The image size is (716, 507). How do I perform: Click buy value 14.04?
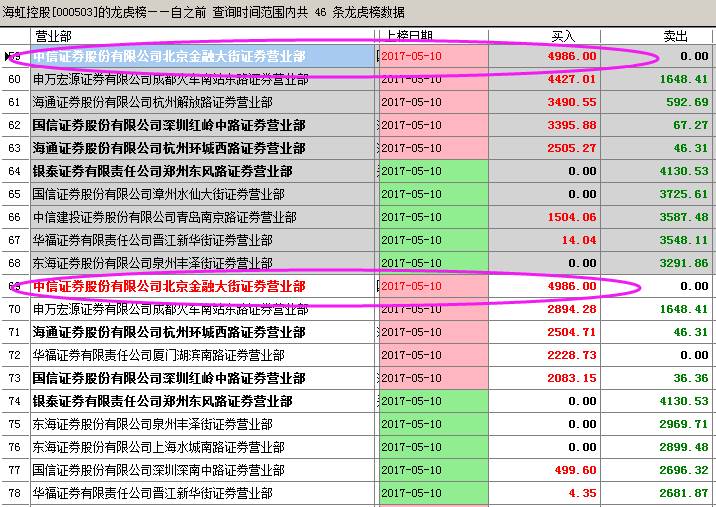579,240
